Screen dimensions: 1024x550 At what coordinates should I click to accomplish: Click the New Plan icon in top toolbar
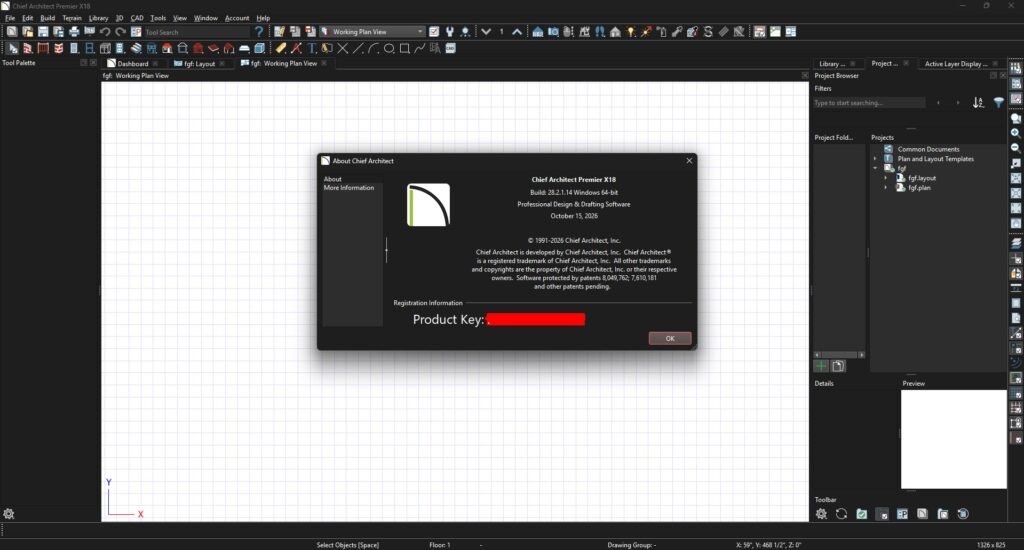12,31
